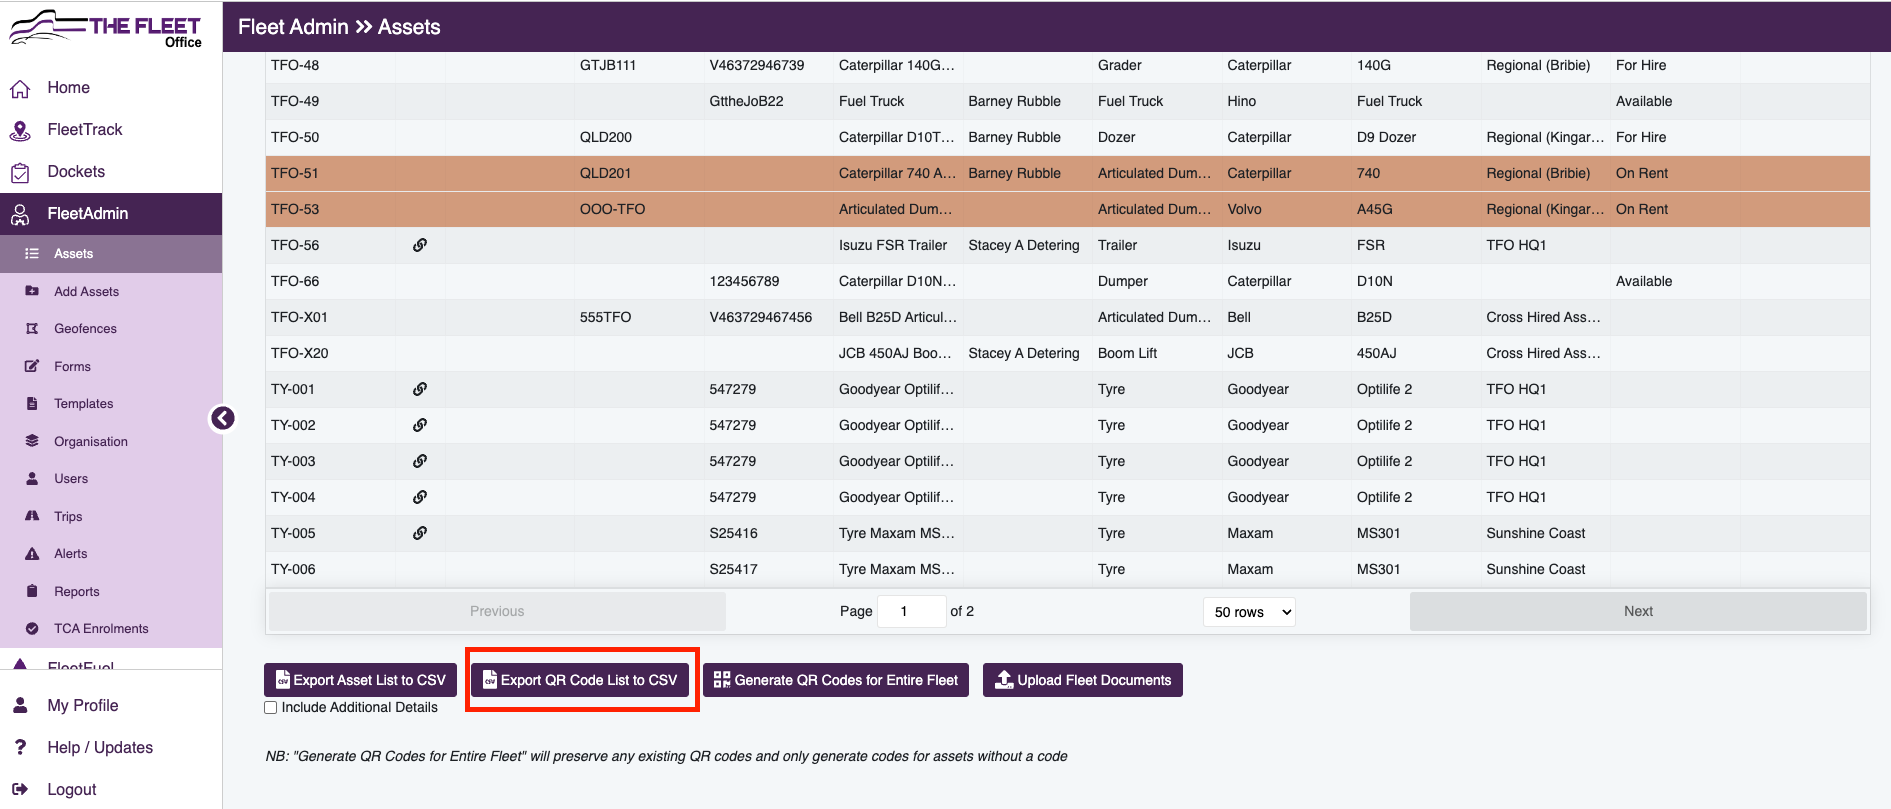This screenshot has width=1891, height=809.
Task: Click Export Asset List to CSV
Action: (360, 680)
